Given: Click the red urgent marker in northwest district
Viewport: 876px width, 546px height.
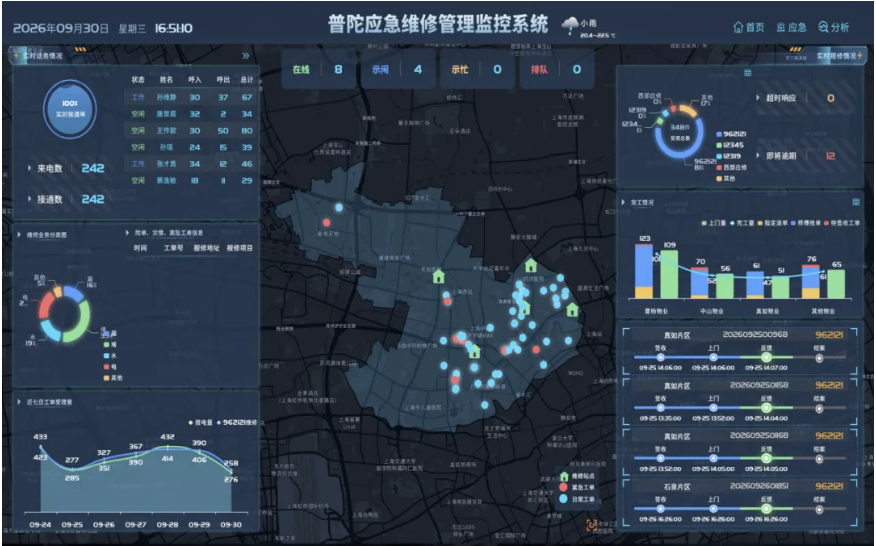Looking at the screenshot, I should click(x=326, y=222).
